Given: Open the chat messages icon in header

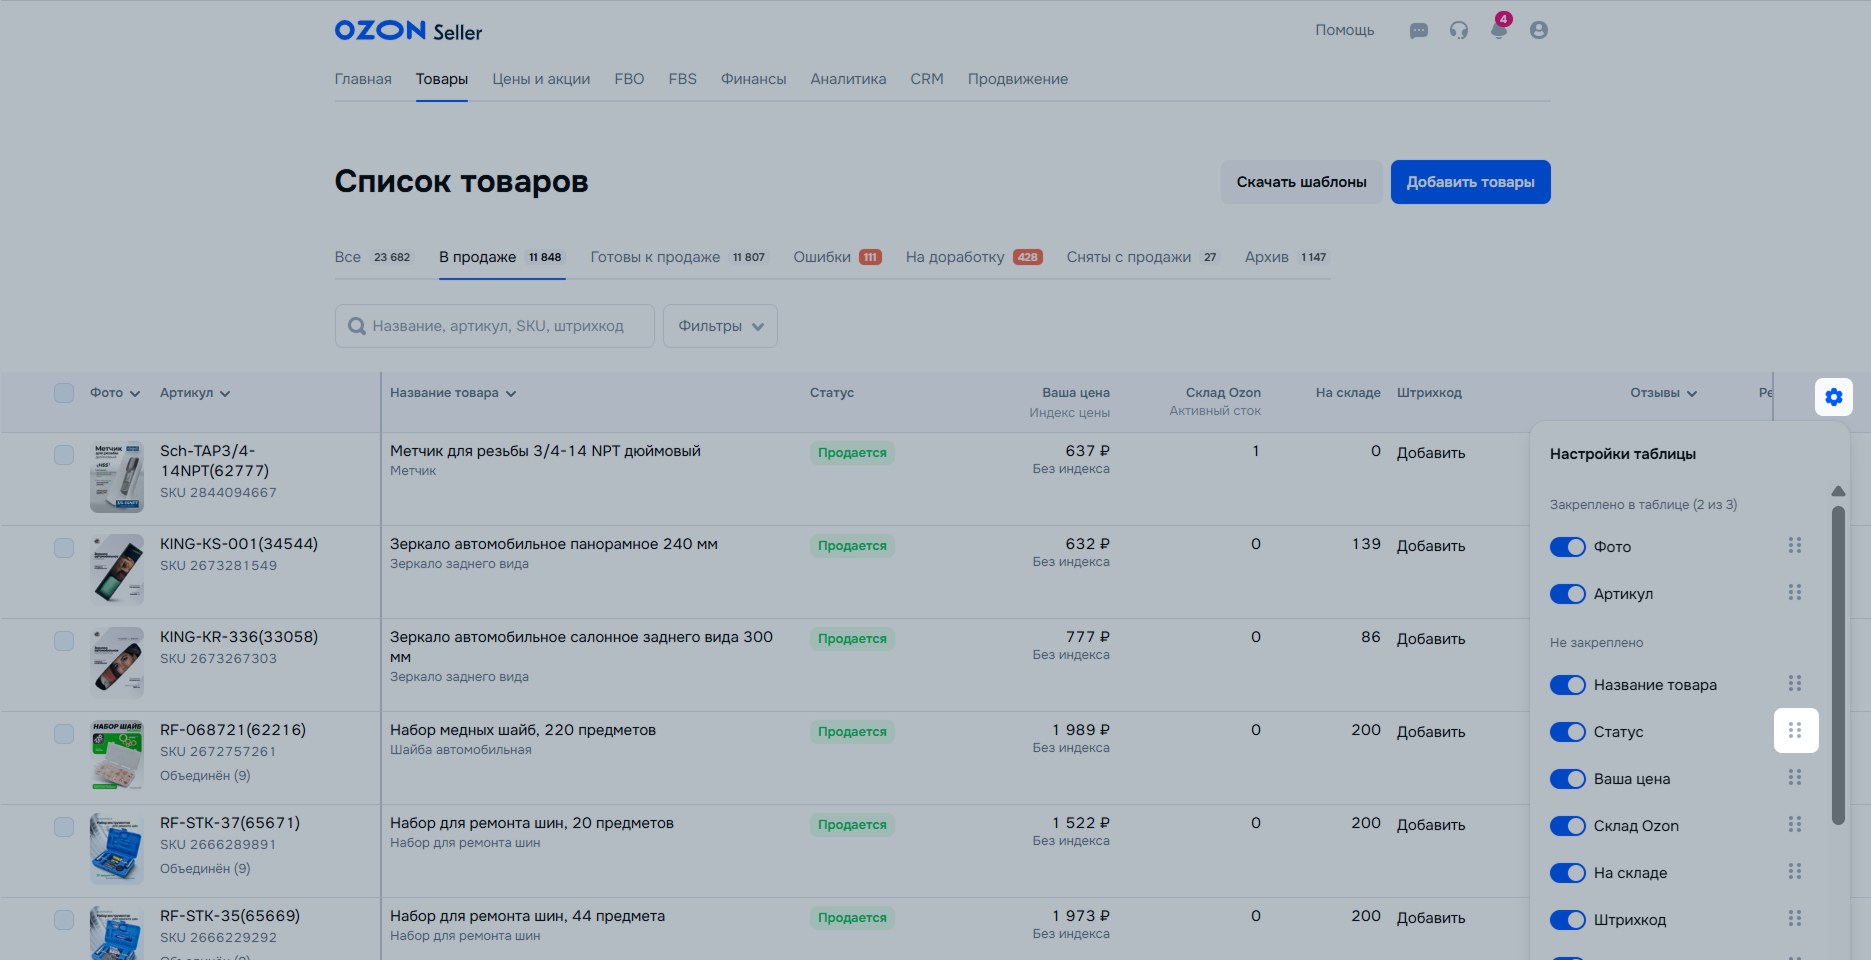Looking at the screenshot, I should (x=1418, y=31).
